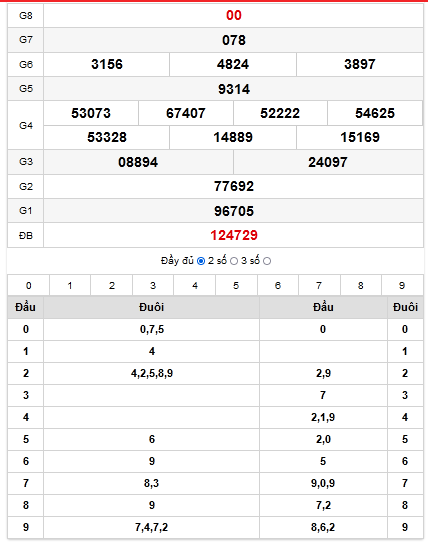Pick digit 9 in filter row

[x=402, y=286]
